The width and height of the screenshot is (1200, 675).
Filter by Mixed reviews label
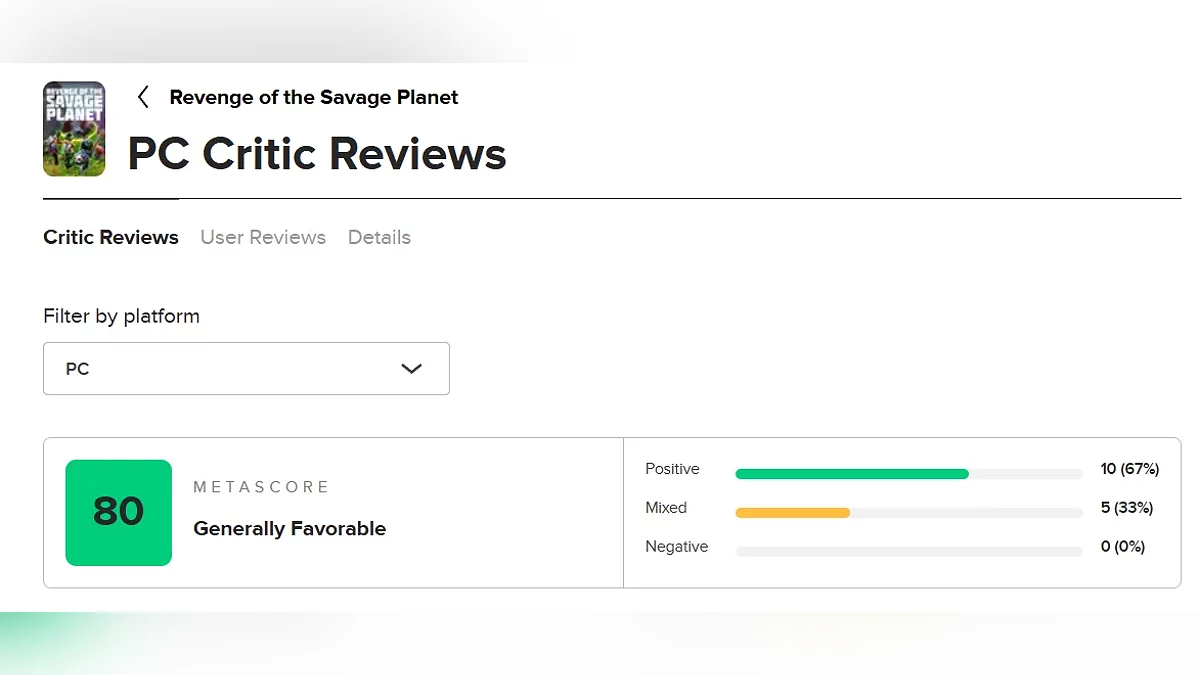coord(666,508)
